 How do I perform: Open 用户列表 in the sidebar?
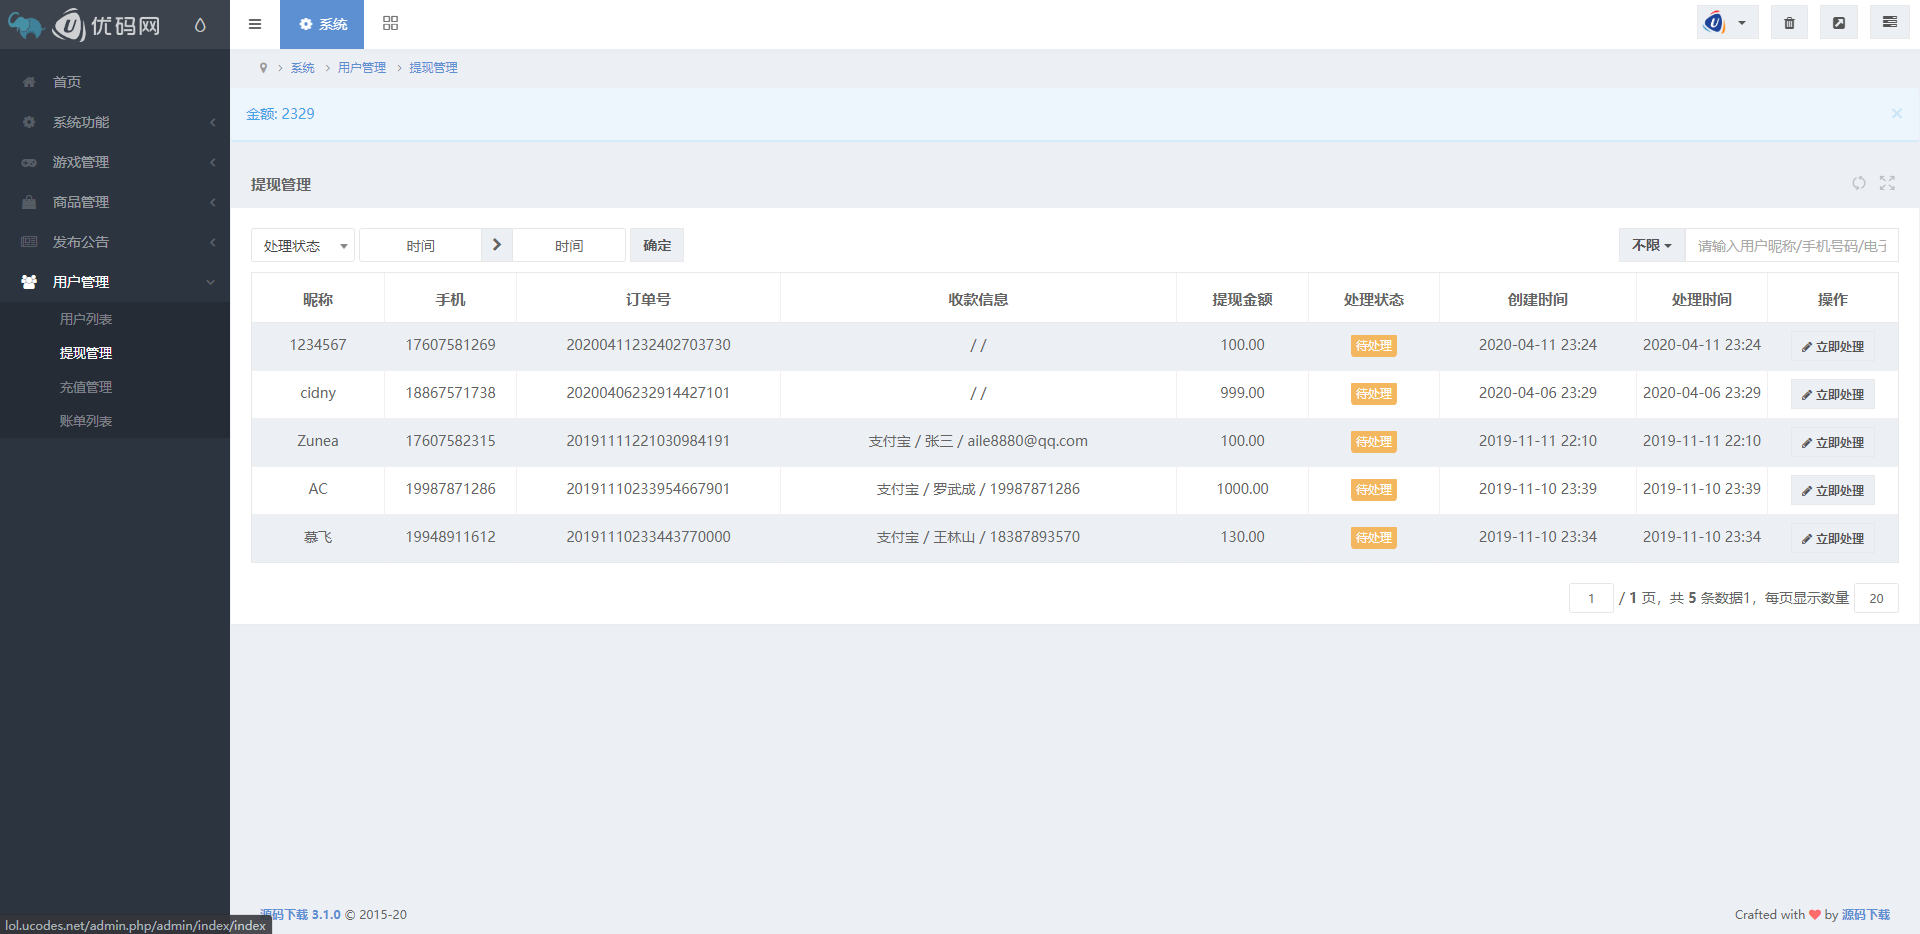[x=86, y=318]
